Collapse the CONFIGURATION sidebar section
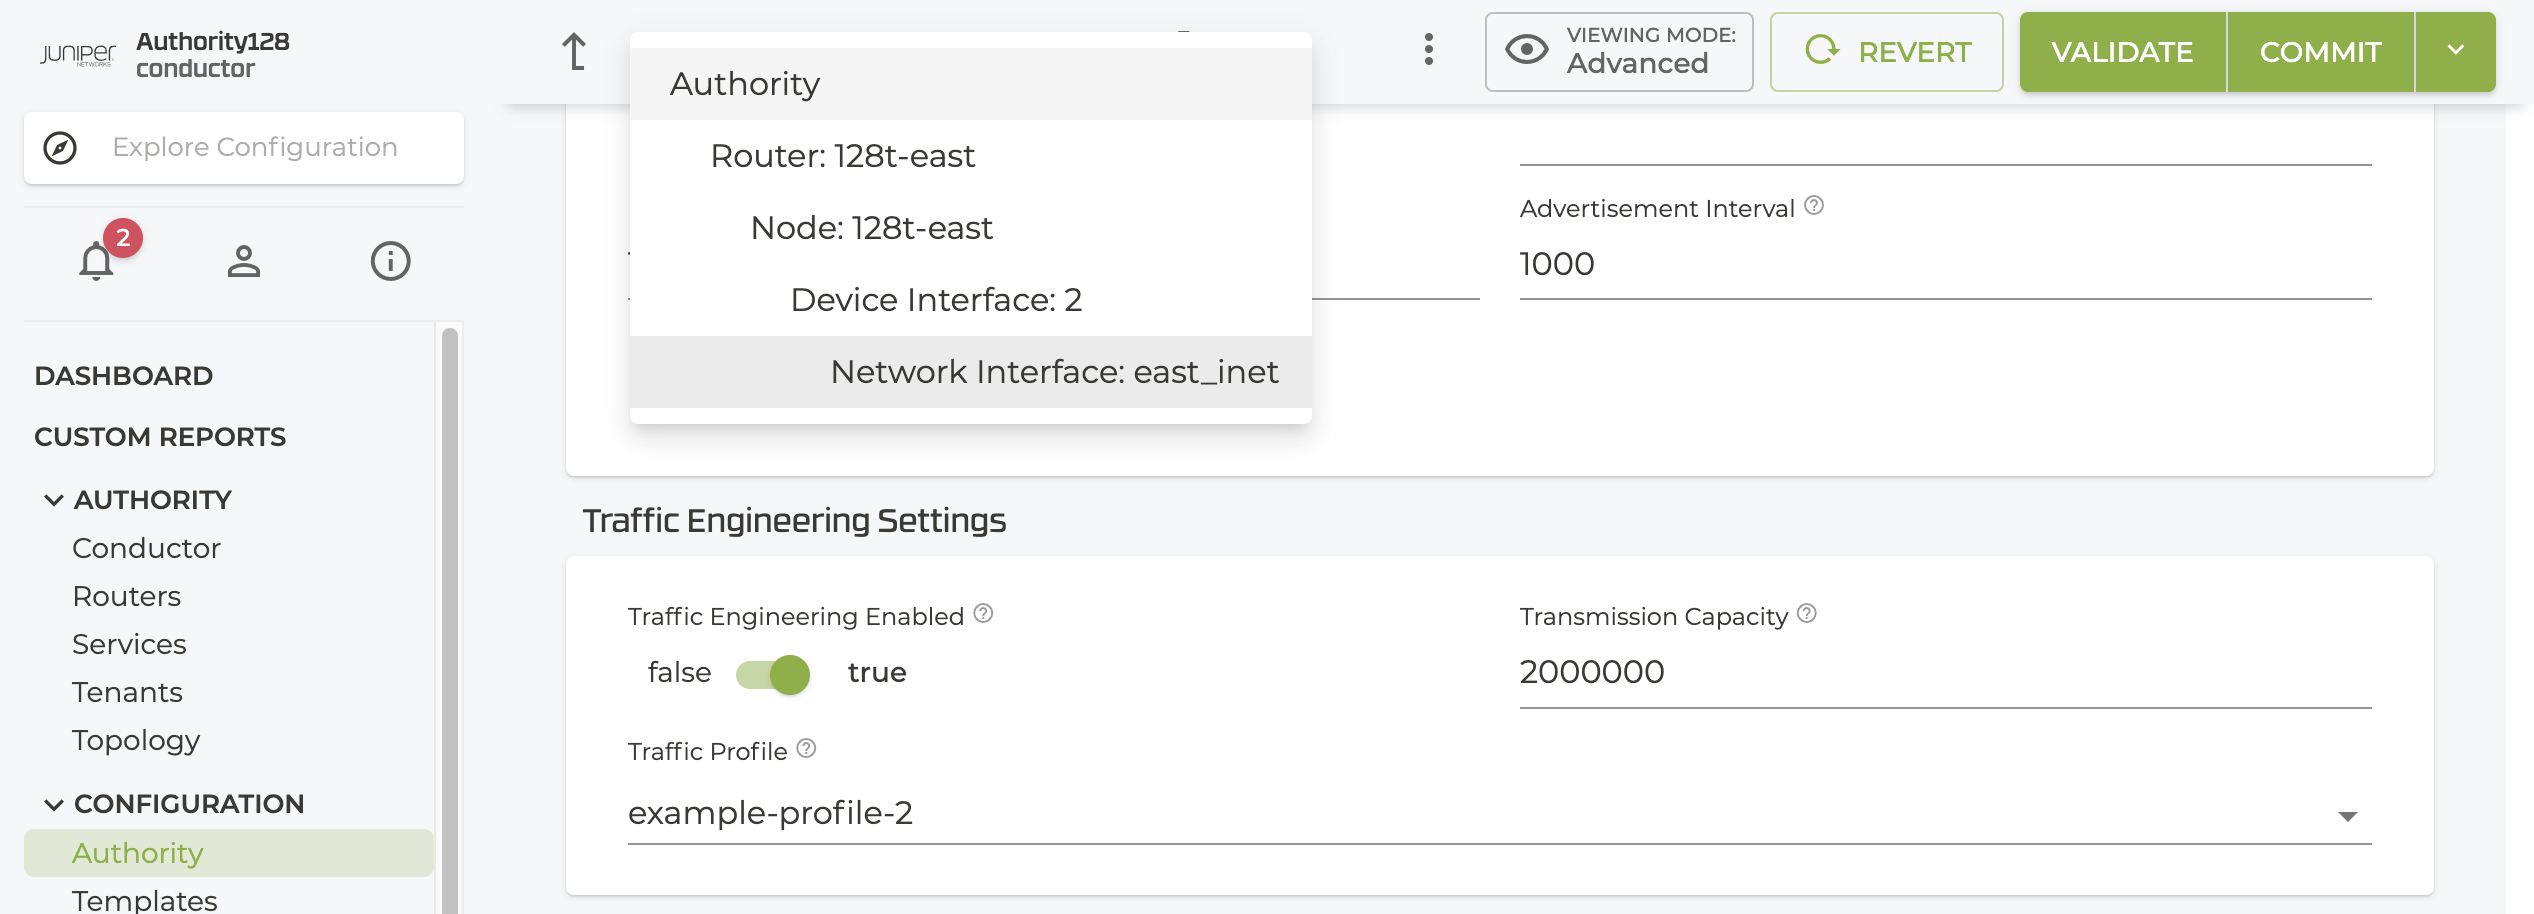Viewport: 2534px width, 914px height. click(x=54, y=804)
